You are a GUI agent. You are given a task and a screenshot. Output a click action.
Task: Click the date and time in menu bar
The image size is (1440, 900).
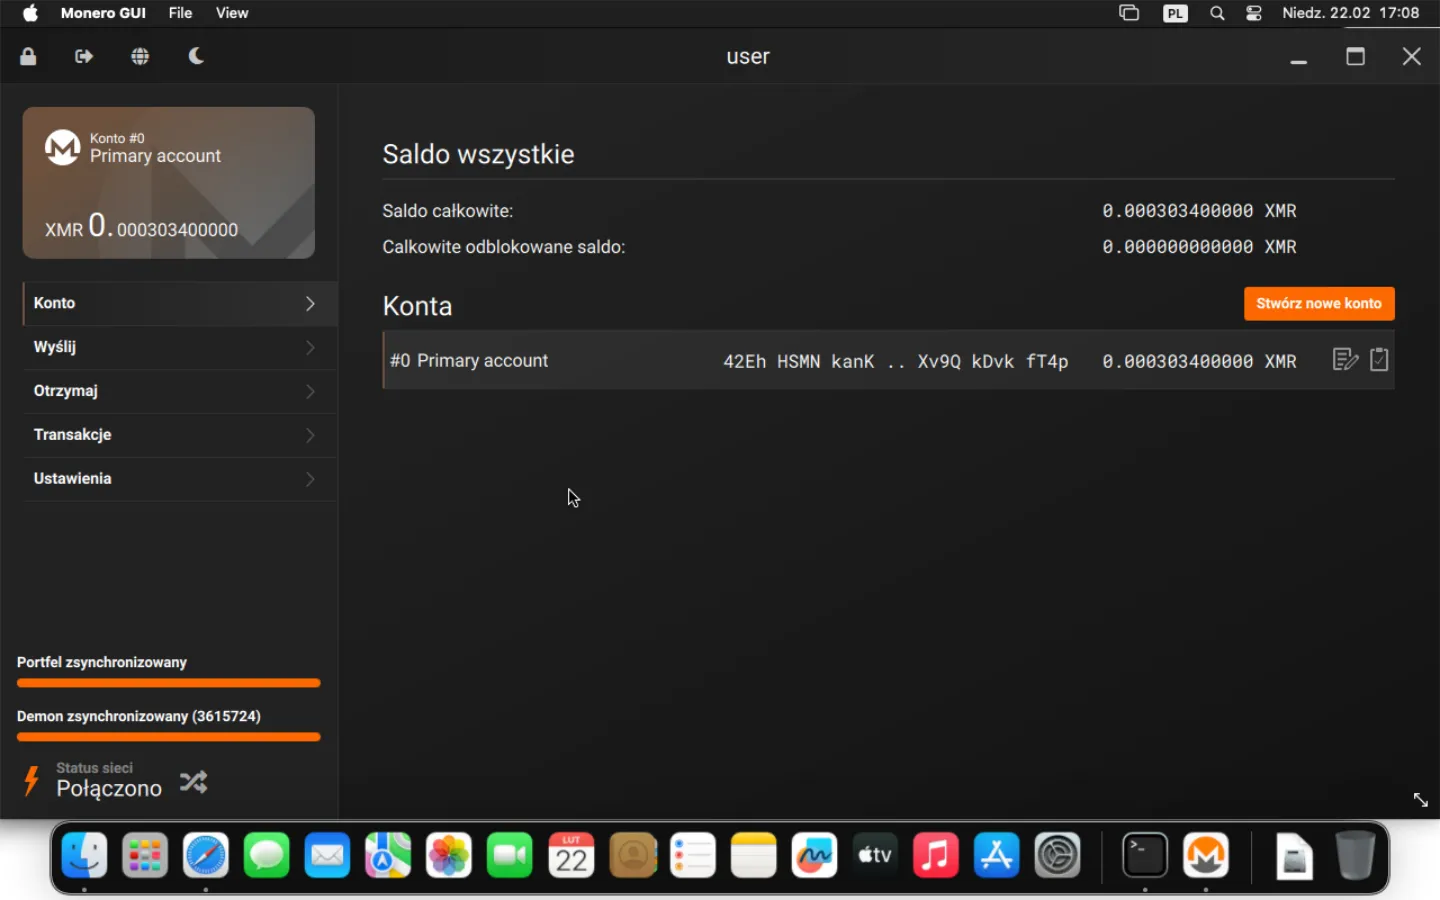(x=1351, y=13)
